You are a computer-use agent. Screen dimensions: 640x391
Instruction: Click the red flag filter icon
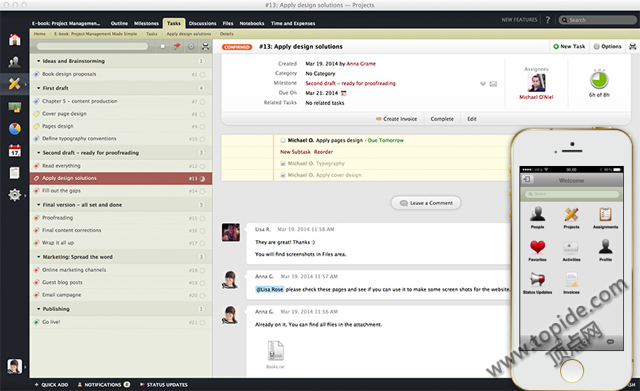point(177,47)
